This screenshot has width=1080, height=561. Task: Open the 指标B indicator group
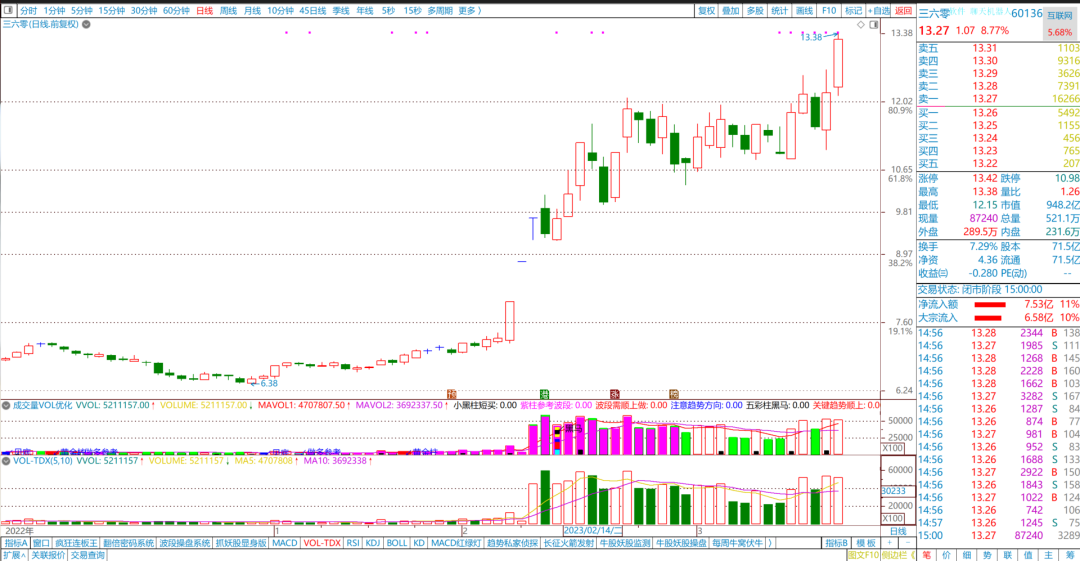[836, 543]
